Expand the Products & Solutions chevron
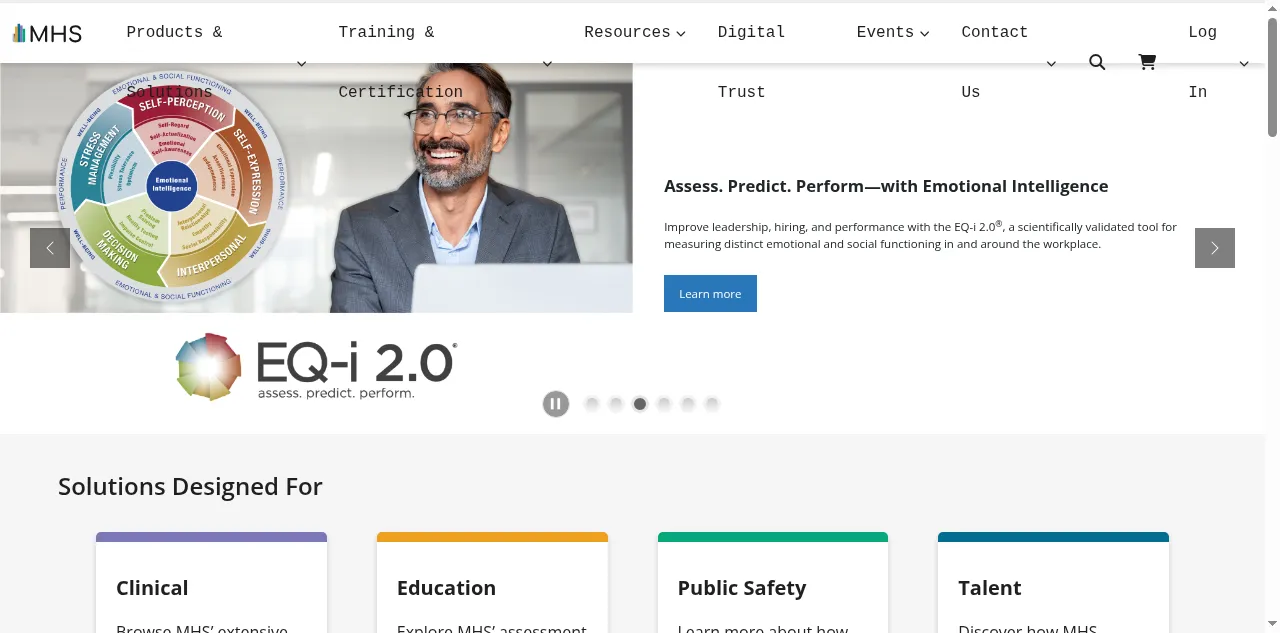The width and height of the screenshot is (1280, 633). click(302, 64)
